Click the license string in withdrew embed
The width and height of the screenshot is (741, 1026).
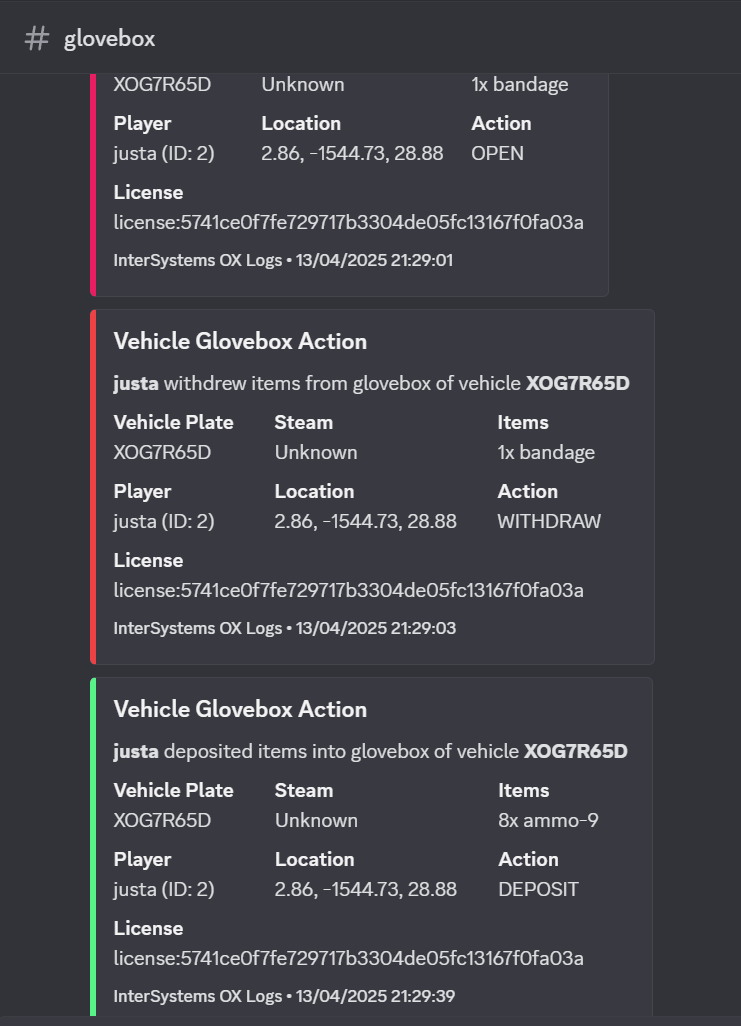[348, 590]
